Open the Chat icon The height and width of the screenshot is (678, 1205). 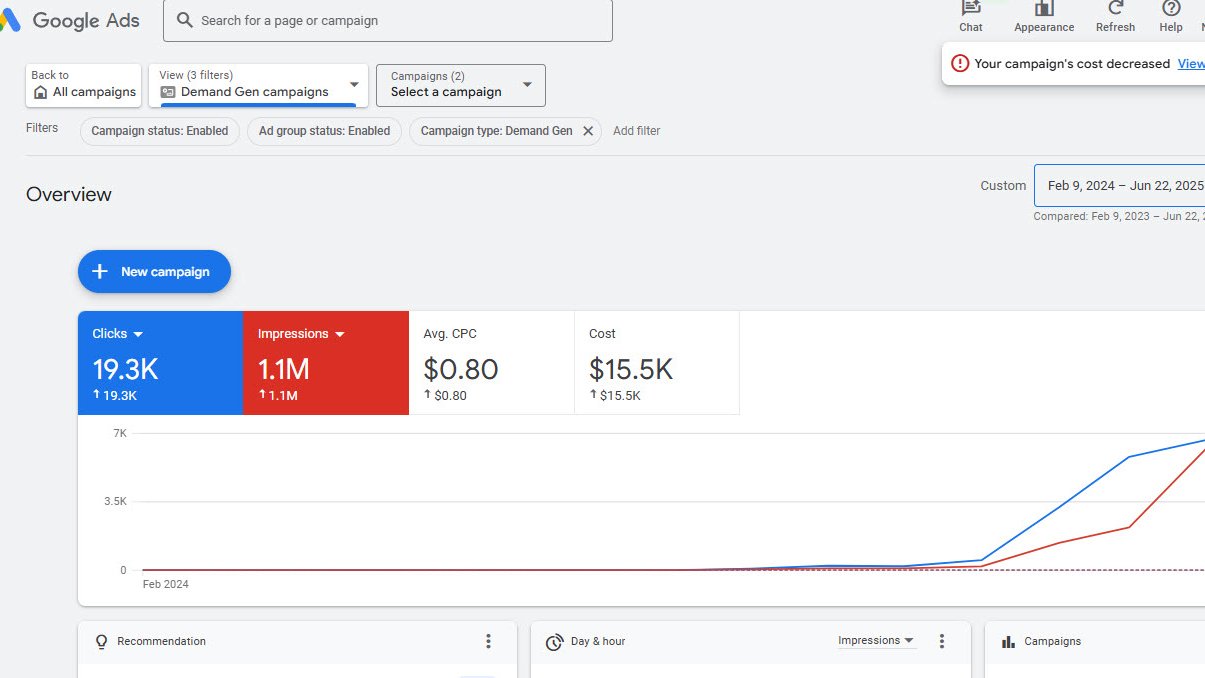coord(971,8)
